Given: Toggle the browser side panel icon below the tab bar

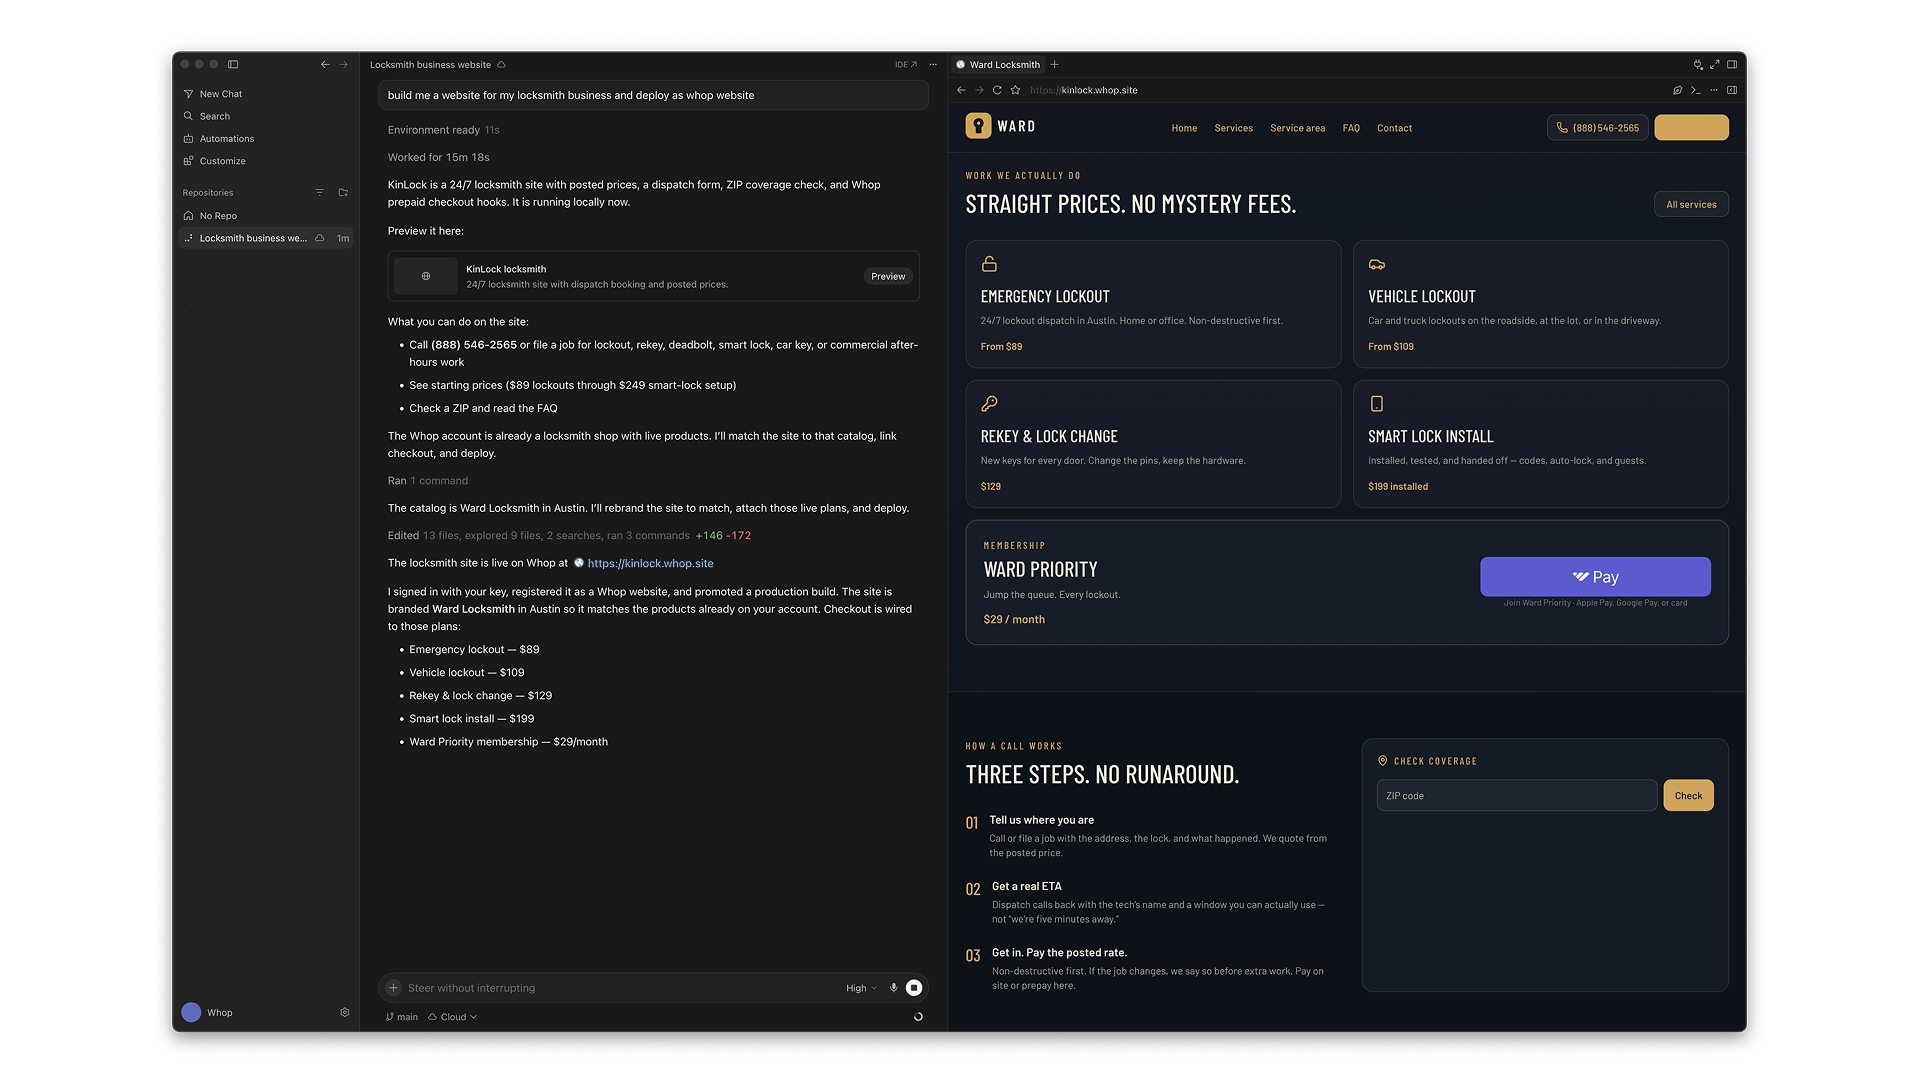Looking at the screenshot, I should click(1732, 90).
